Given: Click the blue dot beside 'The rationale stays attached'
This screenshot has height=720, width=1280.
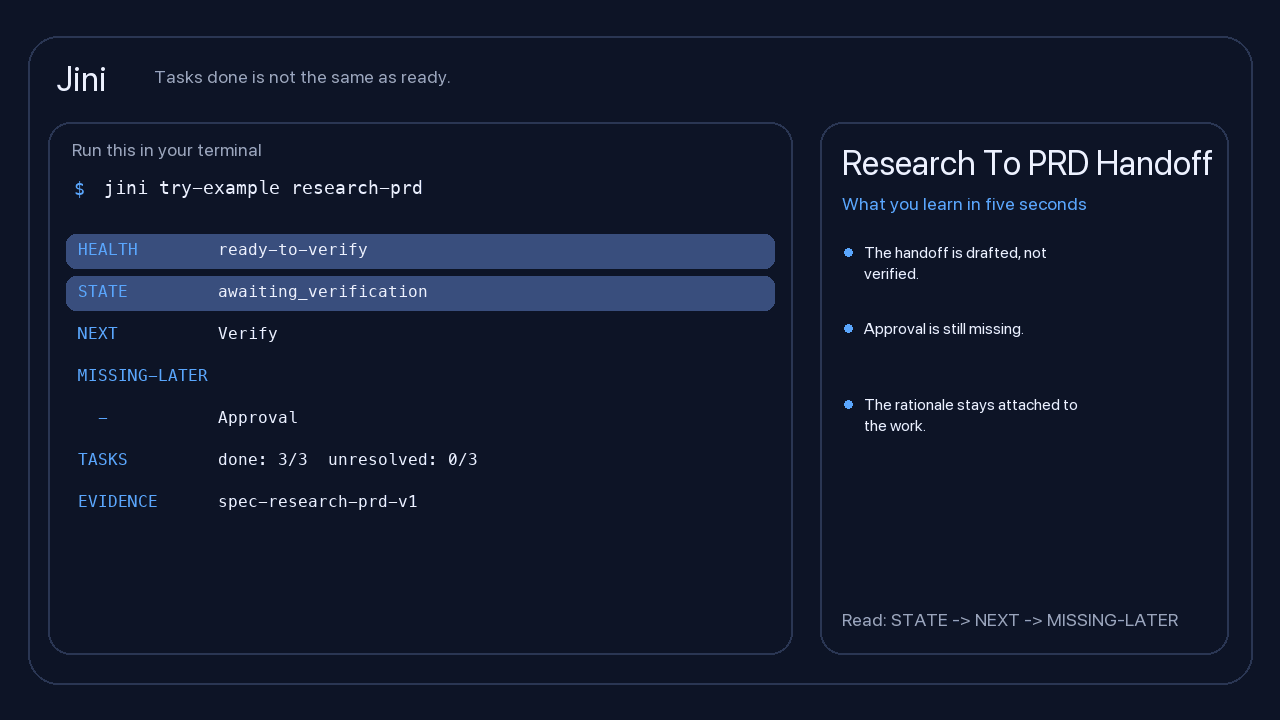Looking at the screenshot, I should tap(848, 404).
